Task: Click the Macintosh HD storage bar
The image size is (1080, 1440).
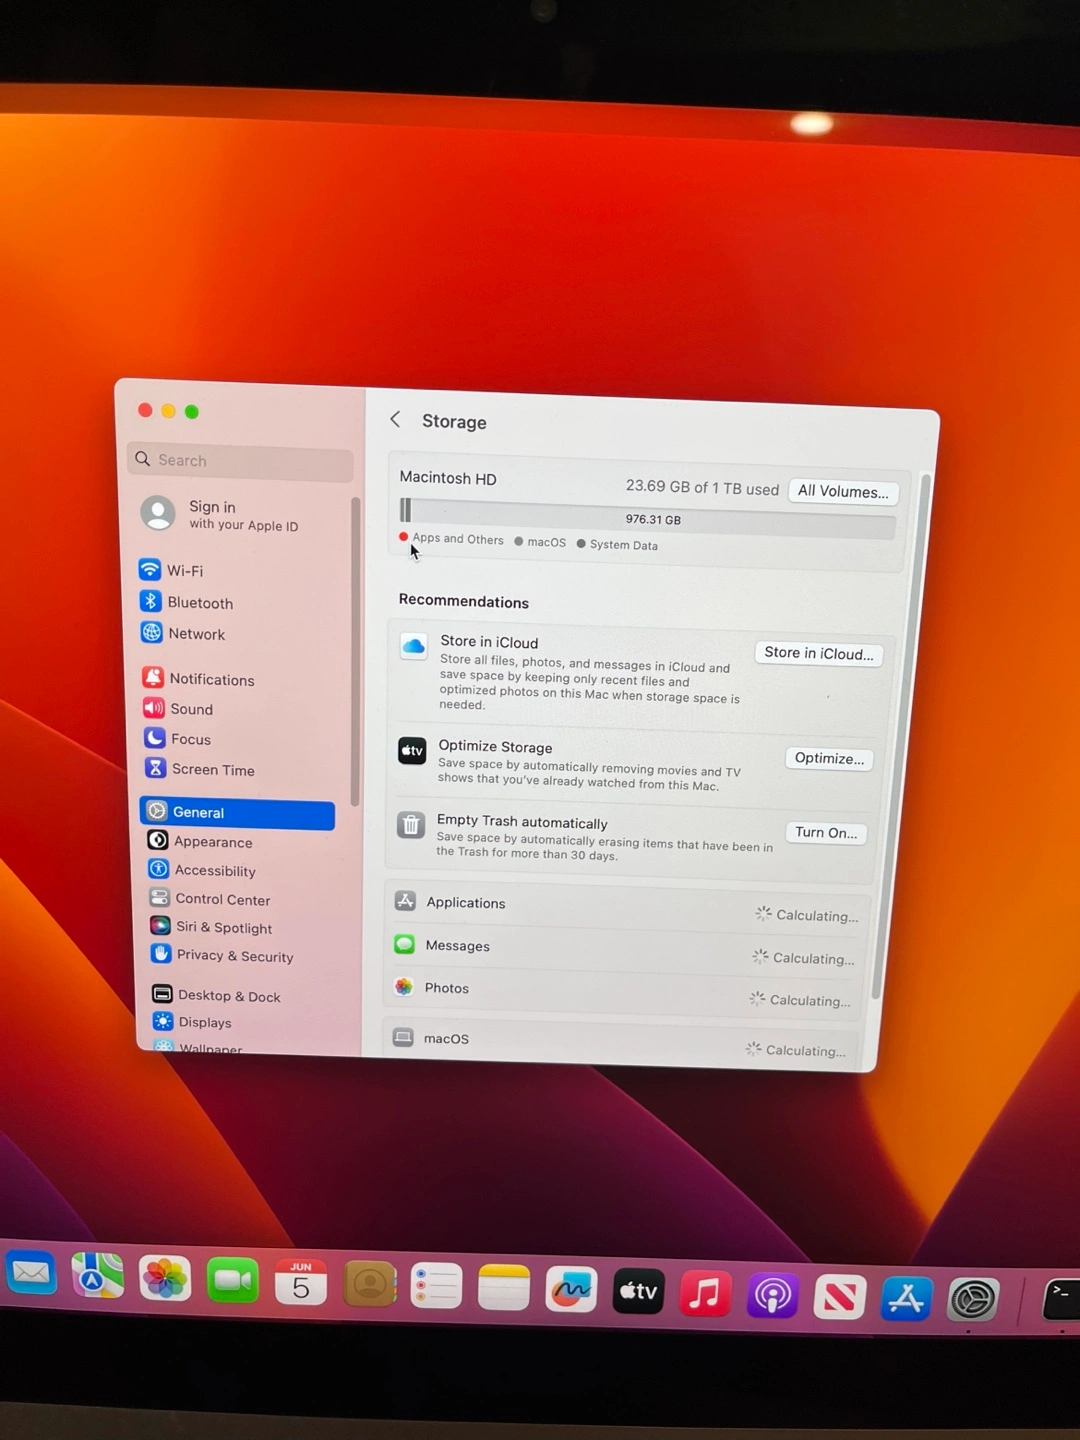Action: pos(648,518)
